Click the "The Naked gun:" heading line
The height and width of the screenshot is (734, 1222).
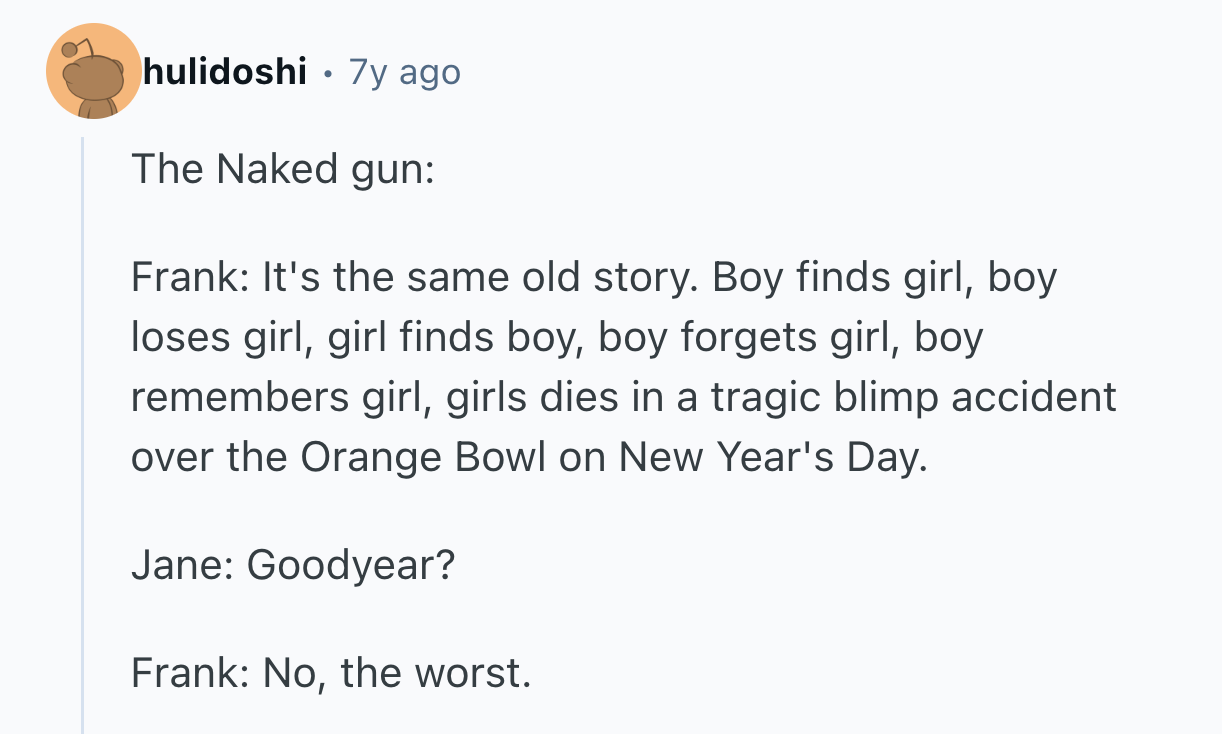282,168
